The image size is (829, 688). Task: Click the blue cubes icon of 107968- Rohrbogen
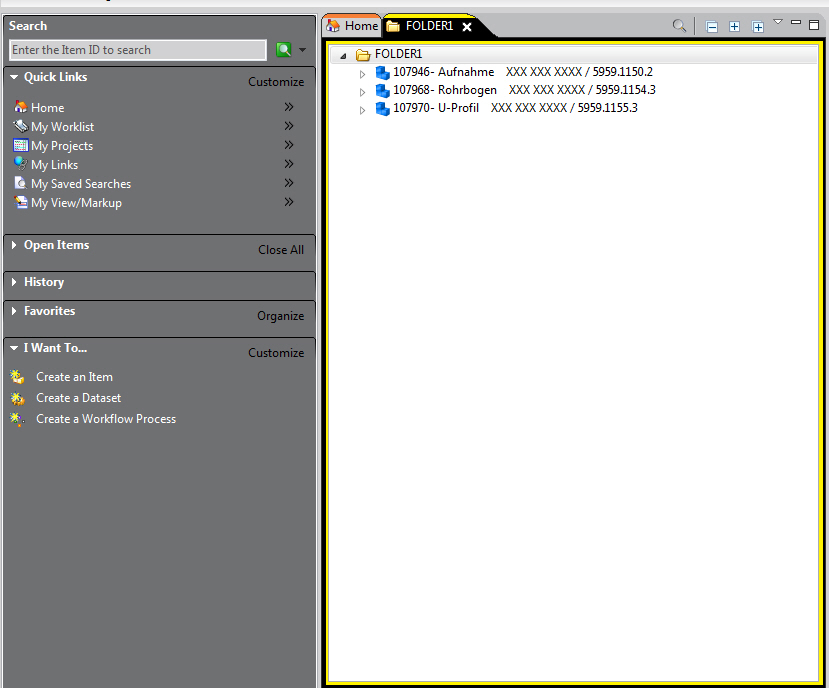(x=382, y=90)
